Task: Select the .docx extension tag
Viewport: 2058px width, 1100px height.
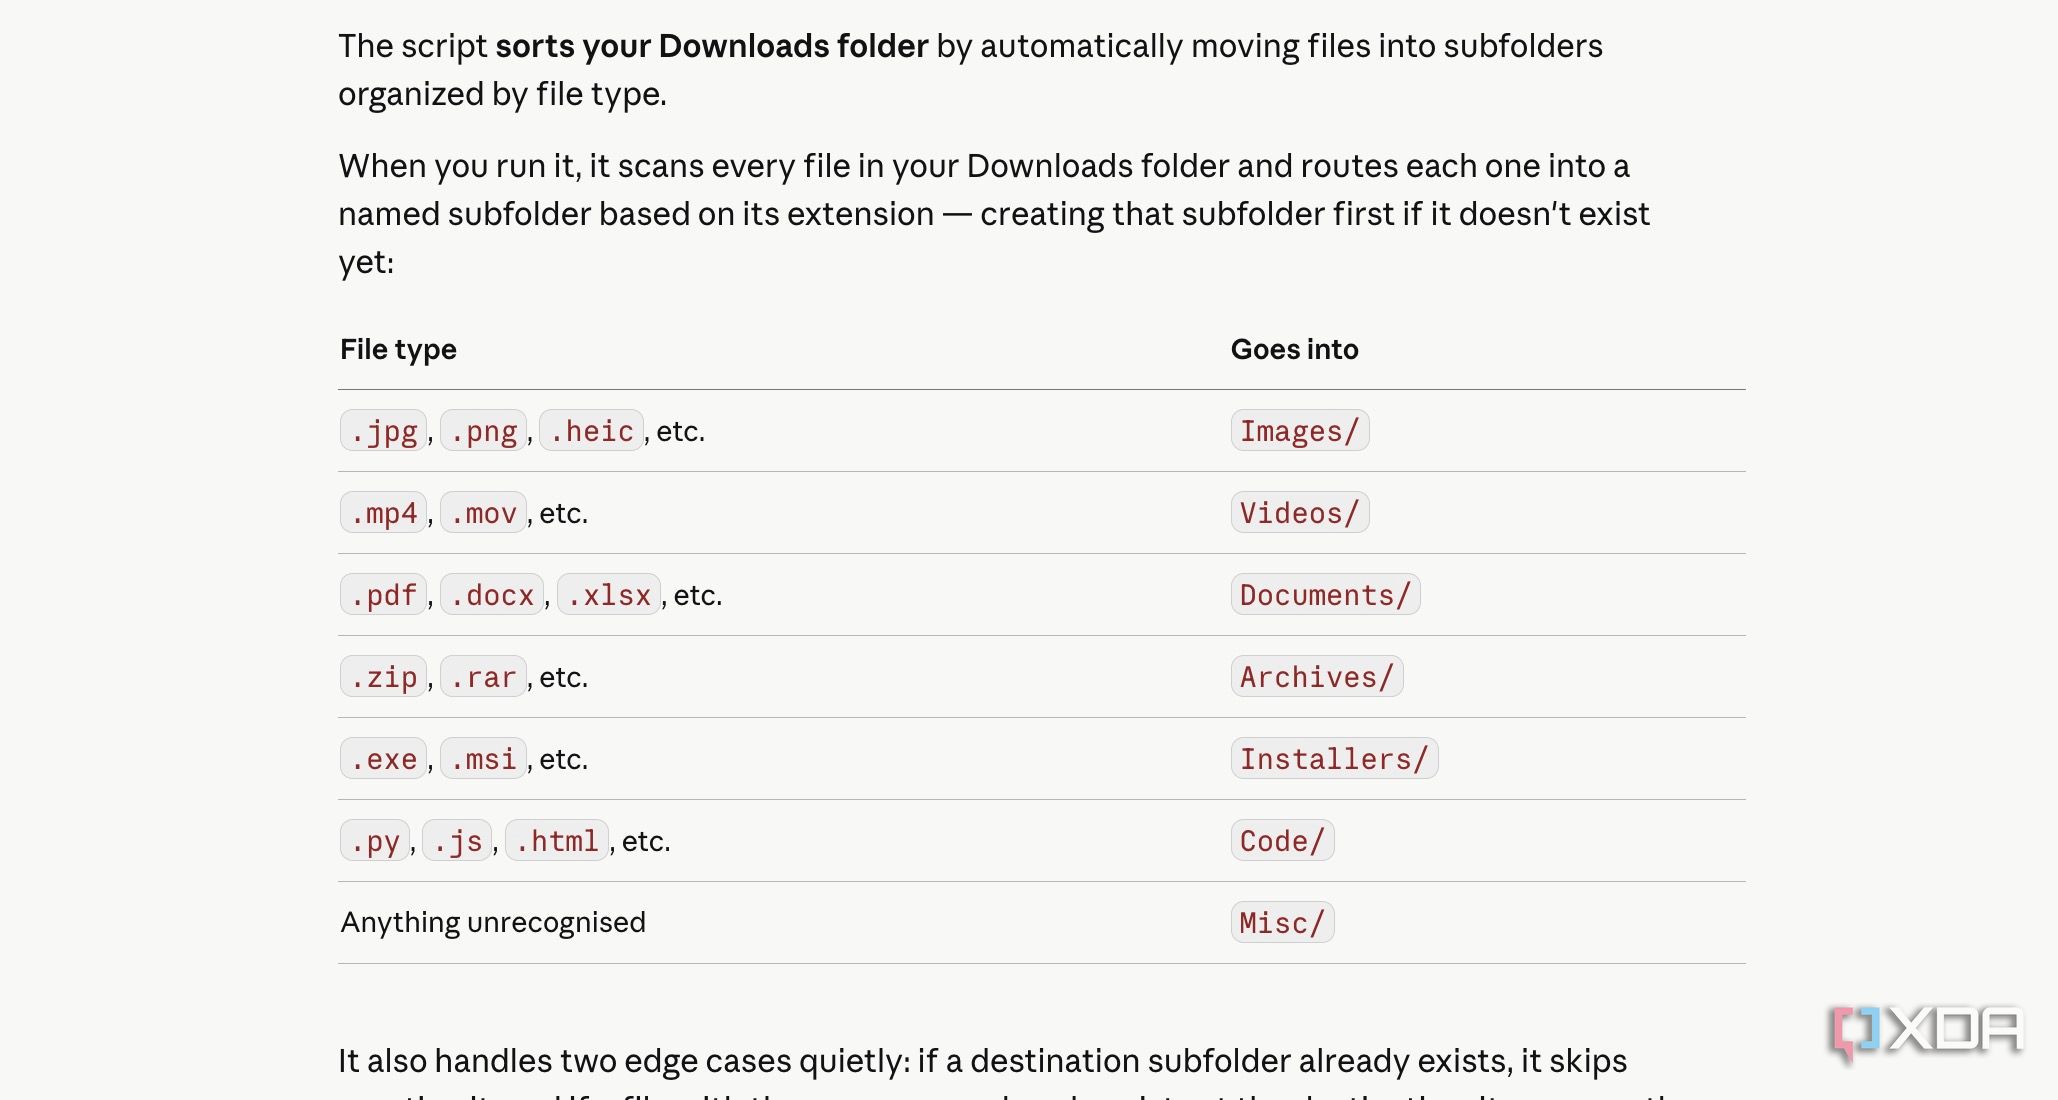Action: 492,595
